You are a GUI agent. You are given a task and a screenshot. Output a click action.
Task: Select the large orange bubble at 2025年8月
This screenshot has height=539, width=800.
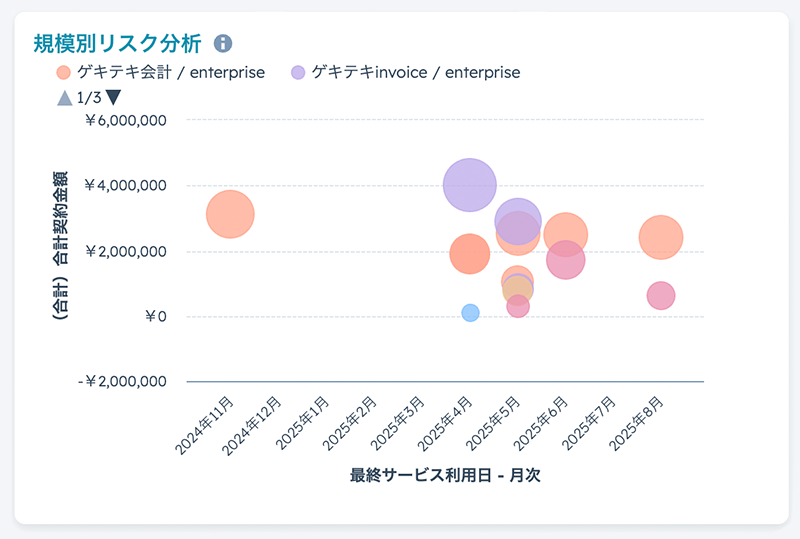pyautogui.click(x=660, y=237)
